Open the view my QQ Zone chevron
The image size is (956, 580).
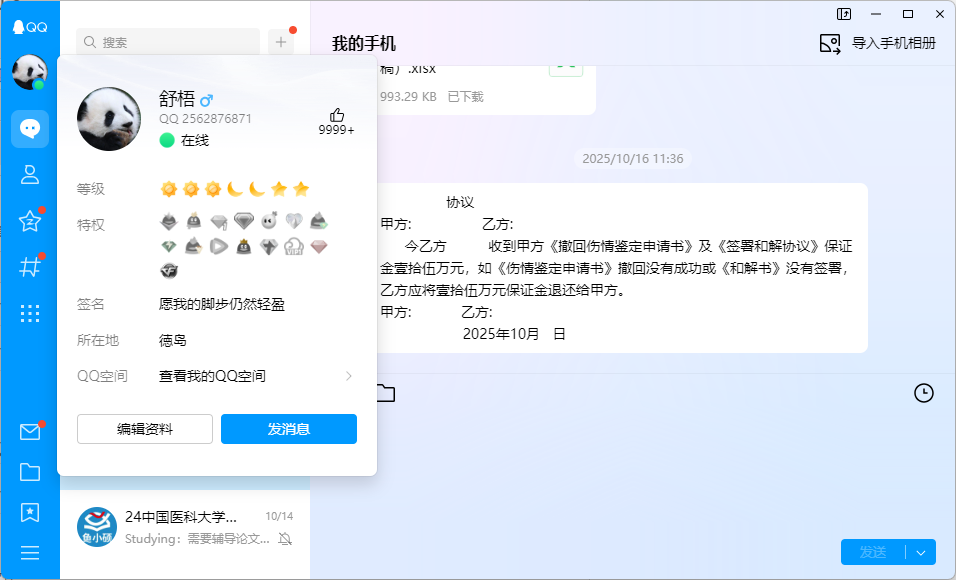348,376
